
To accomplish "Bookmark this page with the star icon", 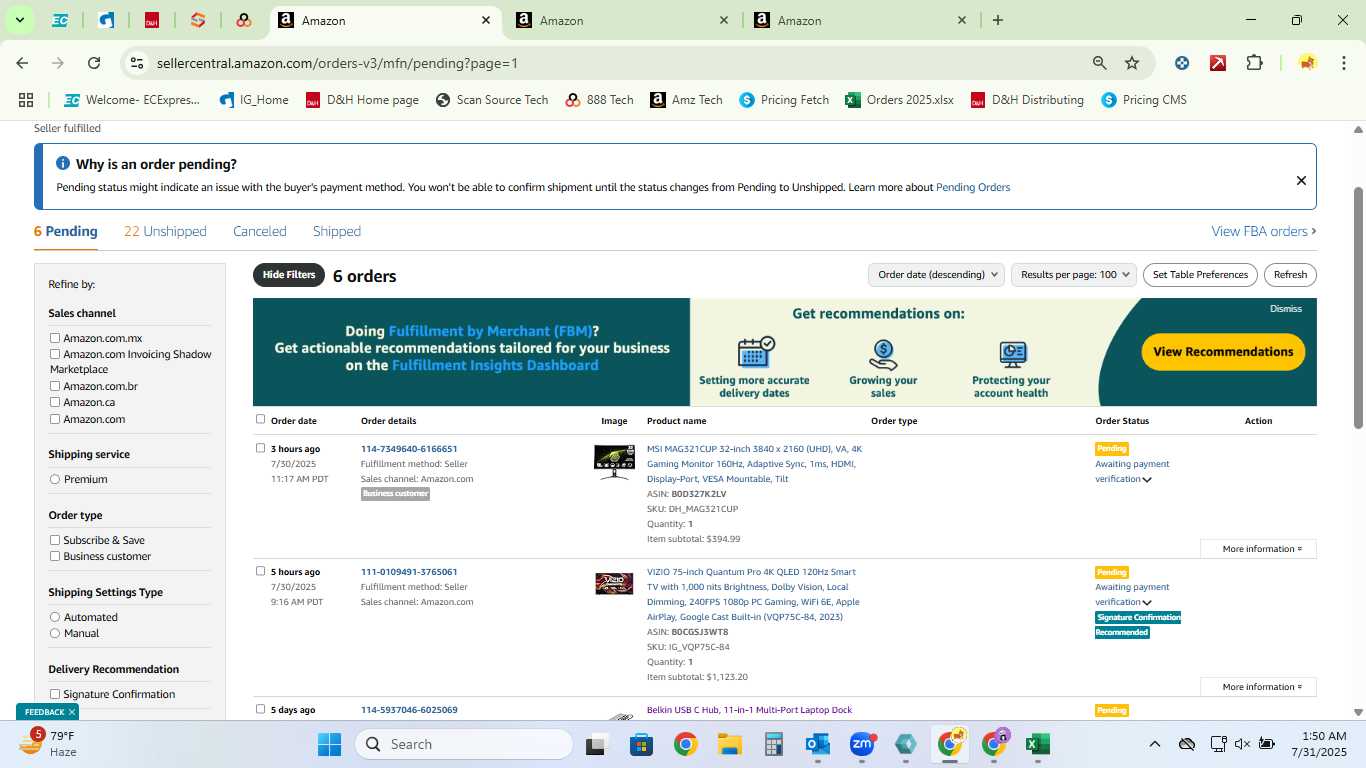I will [x=1132, y=63].
